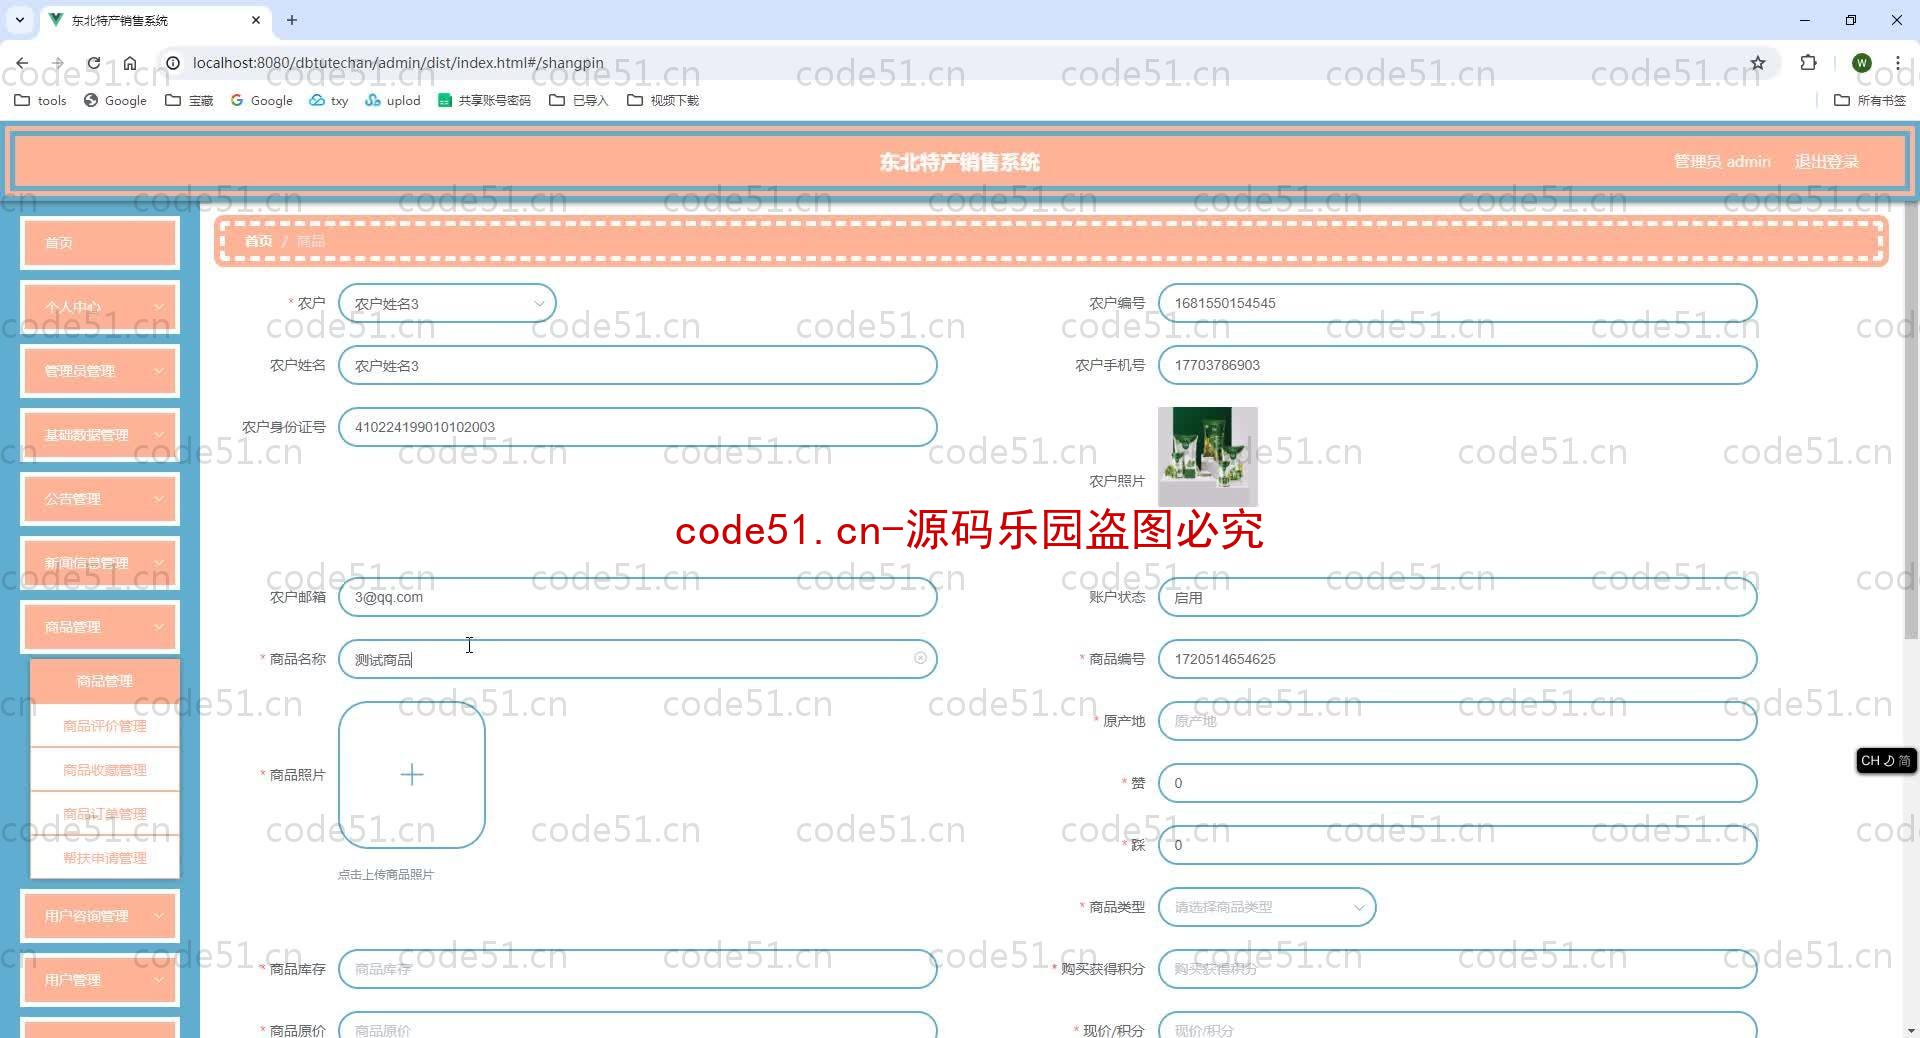1920x1038 pixels.
Task: Open the tools bookmark folder
Action: coord(40,100)
